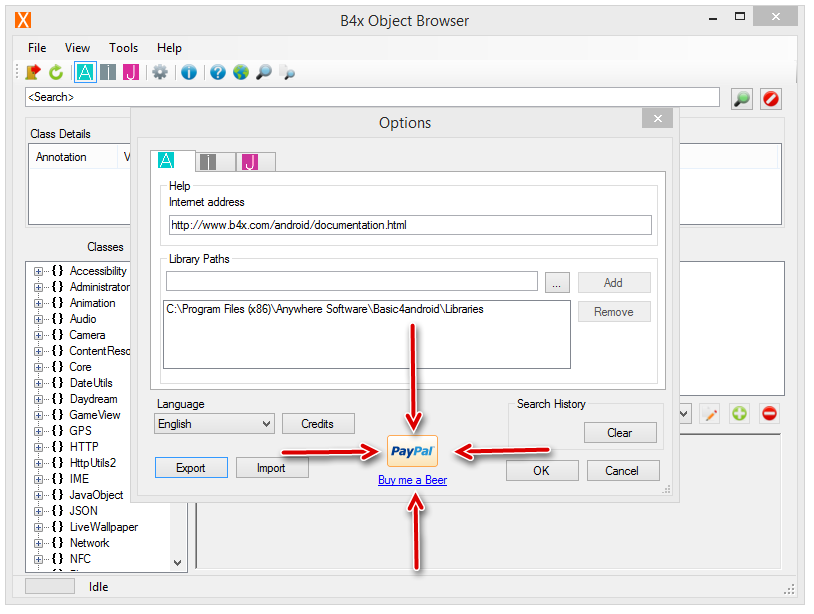The image size is (814, 614).
Task: Click the document search toolbar icon
Action: coord(287,72)
